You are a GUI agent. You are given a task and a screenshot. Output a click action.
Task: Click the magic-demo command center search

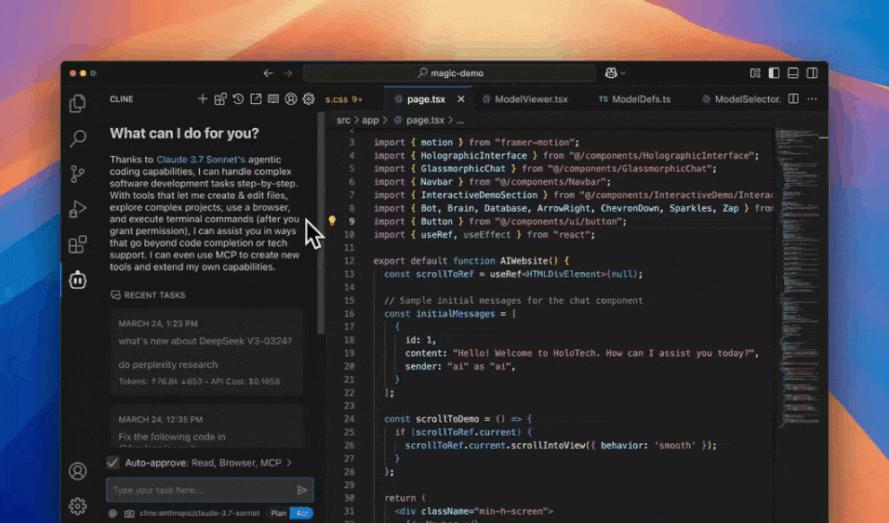click(x=450, y=73)
